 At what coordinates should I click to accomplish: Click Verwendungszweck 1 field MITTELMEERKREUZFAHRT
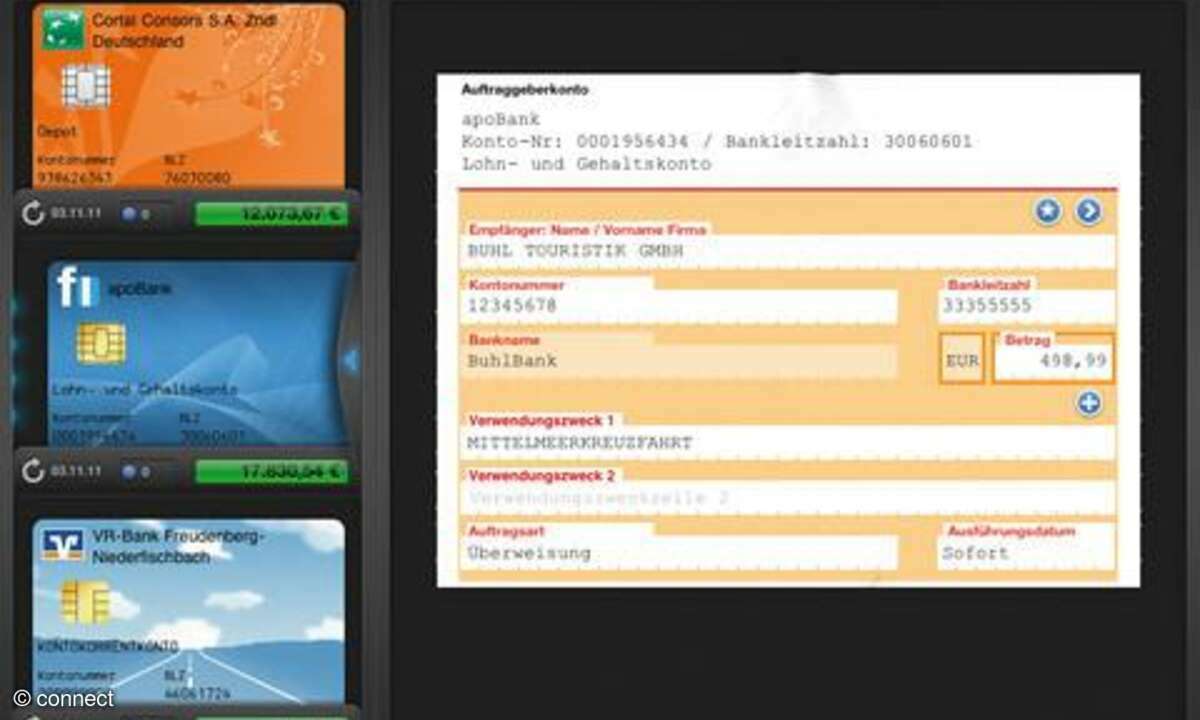pyautogui.click(x=787, y=442)
